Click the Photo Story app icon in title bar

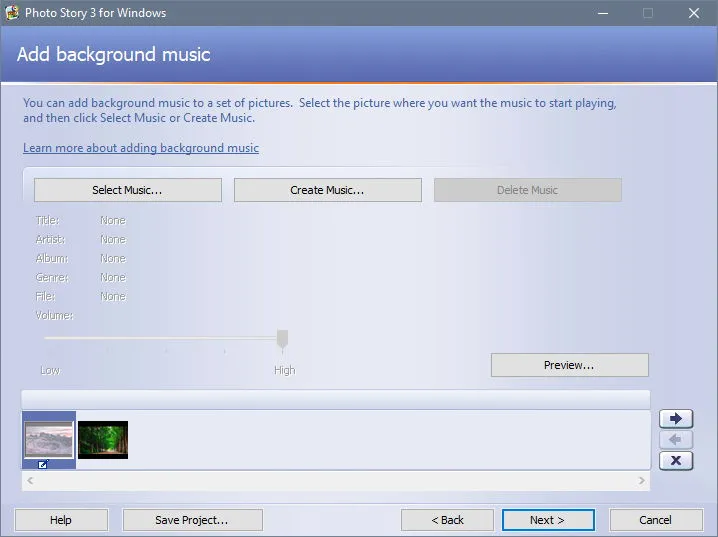(x=12, y=12)
